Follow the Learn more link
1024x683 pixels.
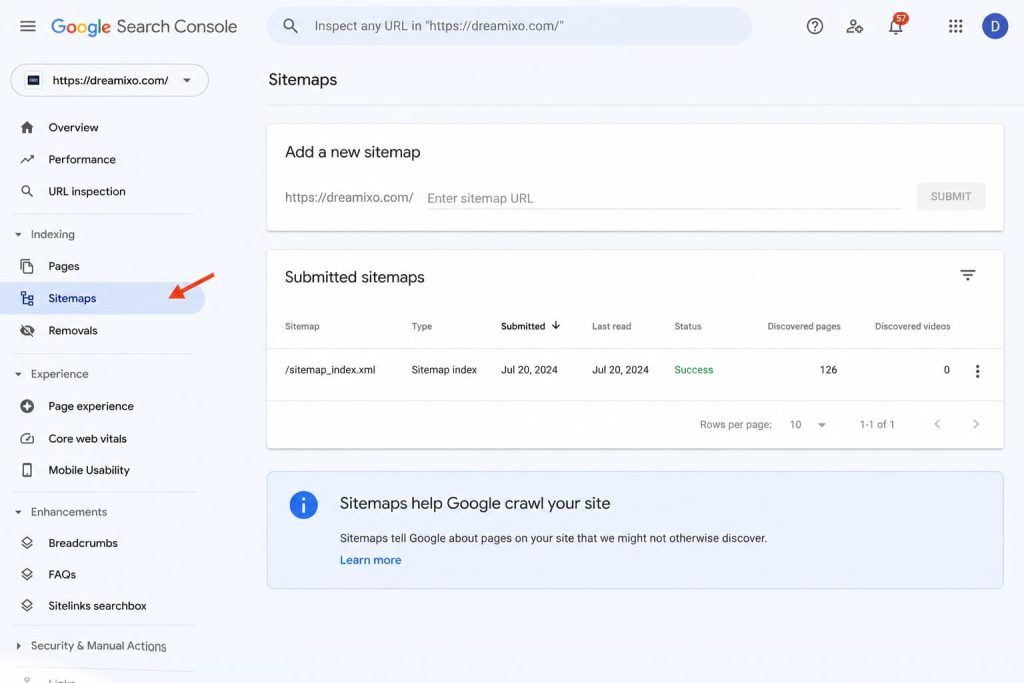370,560
